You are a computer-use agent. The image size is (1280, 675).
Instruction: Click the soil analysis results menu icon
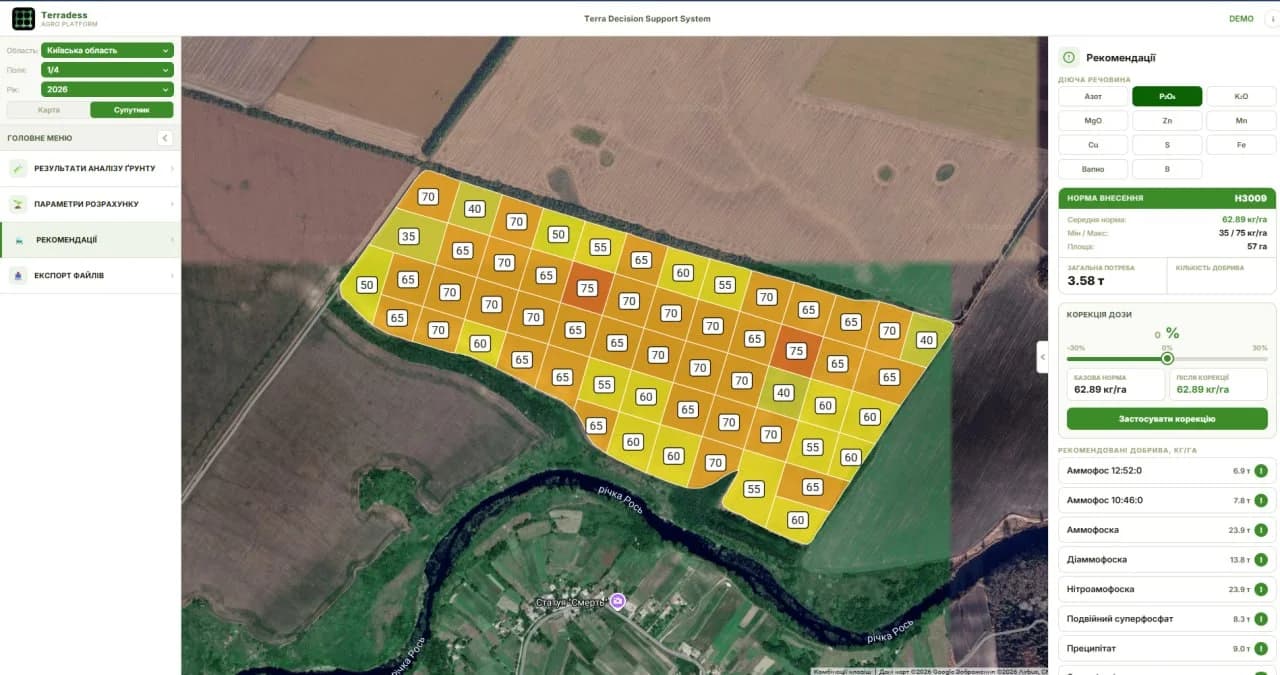point(18,168)
